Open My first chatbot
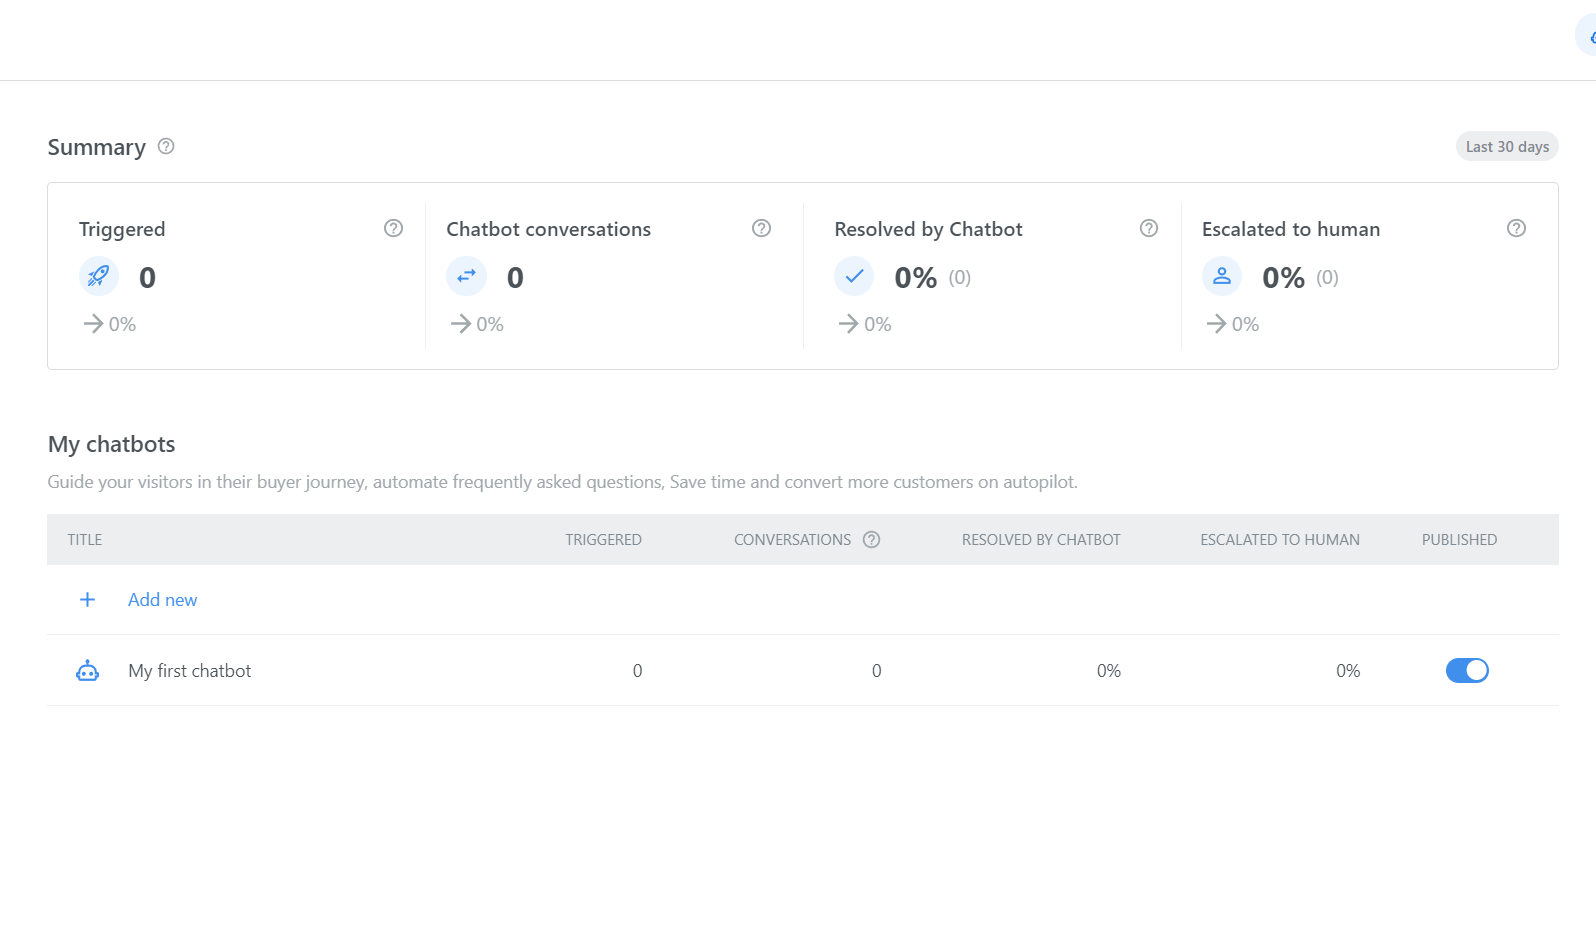 pos(189,671)
